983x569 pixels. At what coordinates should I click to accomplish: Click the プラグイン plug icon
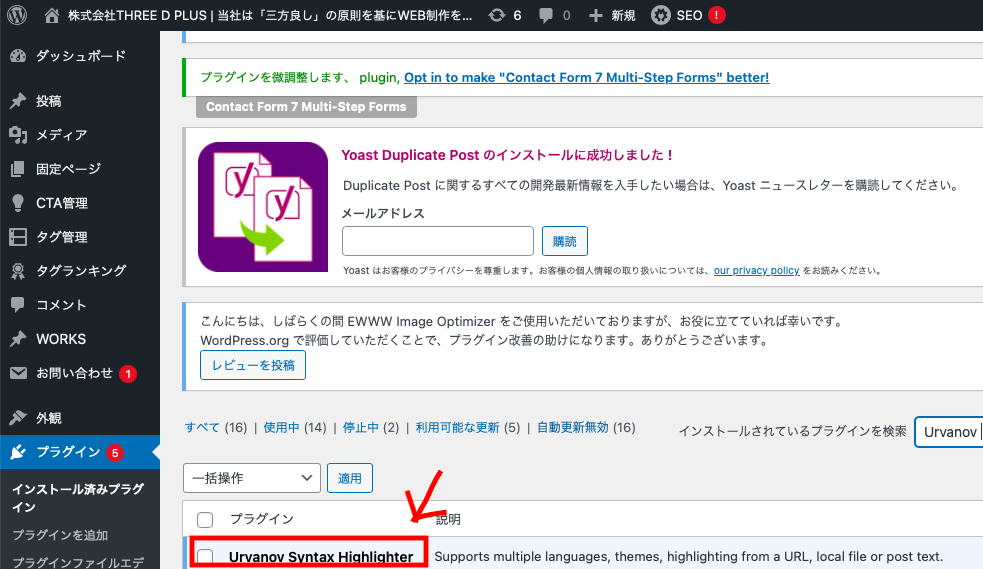(18, 452)
